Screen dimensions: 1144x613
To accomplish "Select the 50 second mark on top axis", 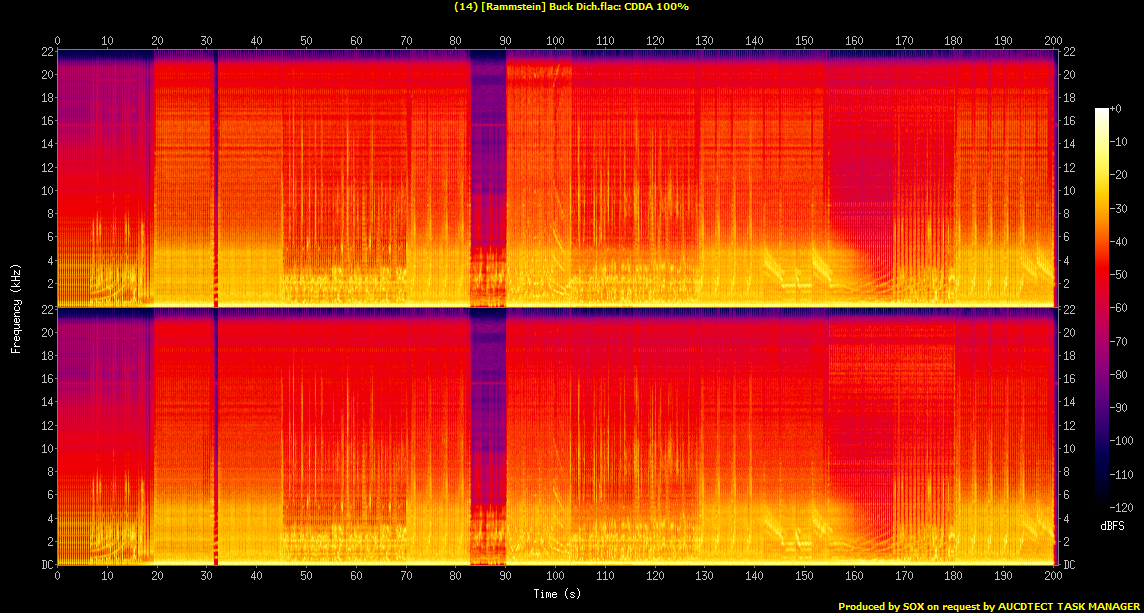I will click(x=307, y=41).
